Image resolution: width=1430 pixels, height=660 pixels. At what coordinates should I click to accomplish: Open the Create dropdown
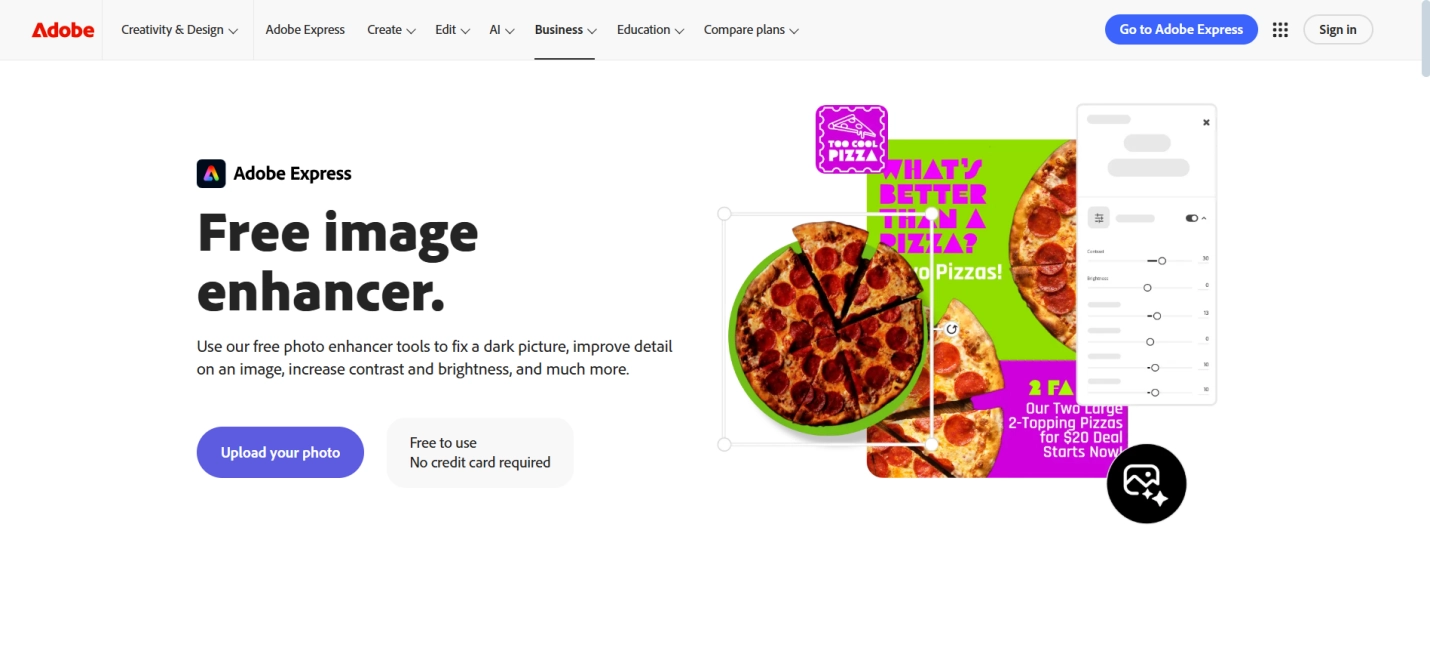click(x=391, y=30)
